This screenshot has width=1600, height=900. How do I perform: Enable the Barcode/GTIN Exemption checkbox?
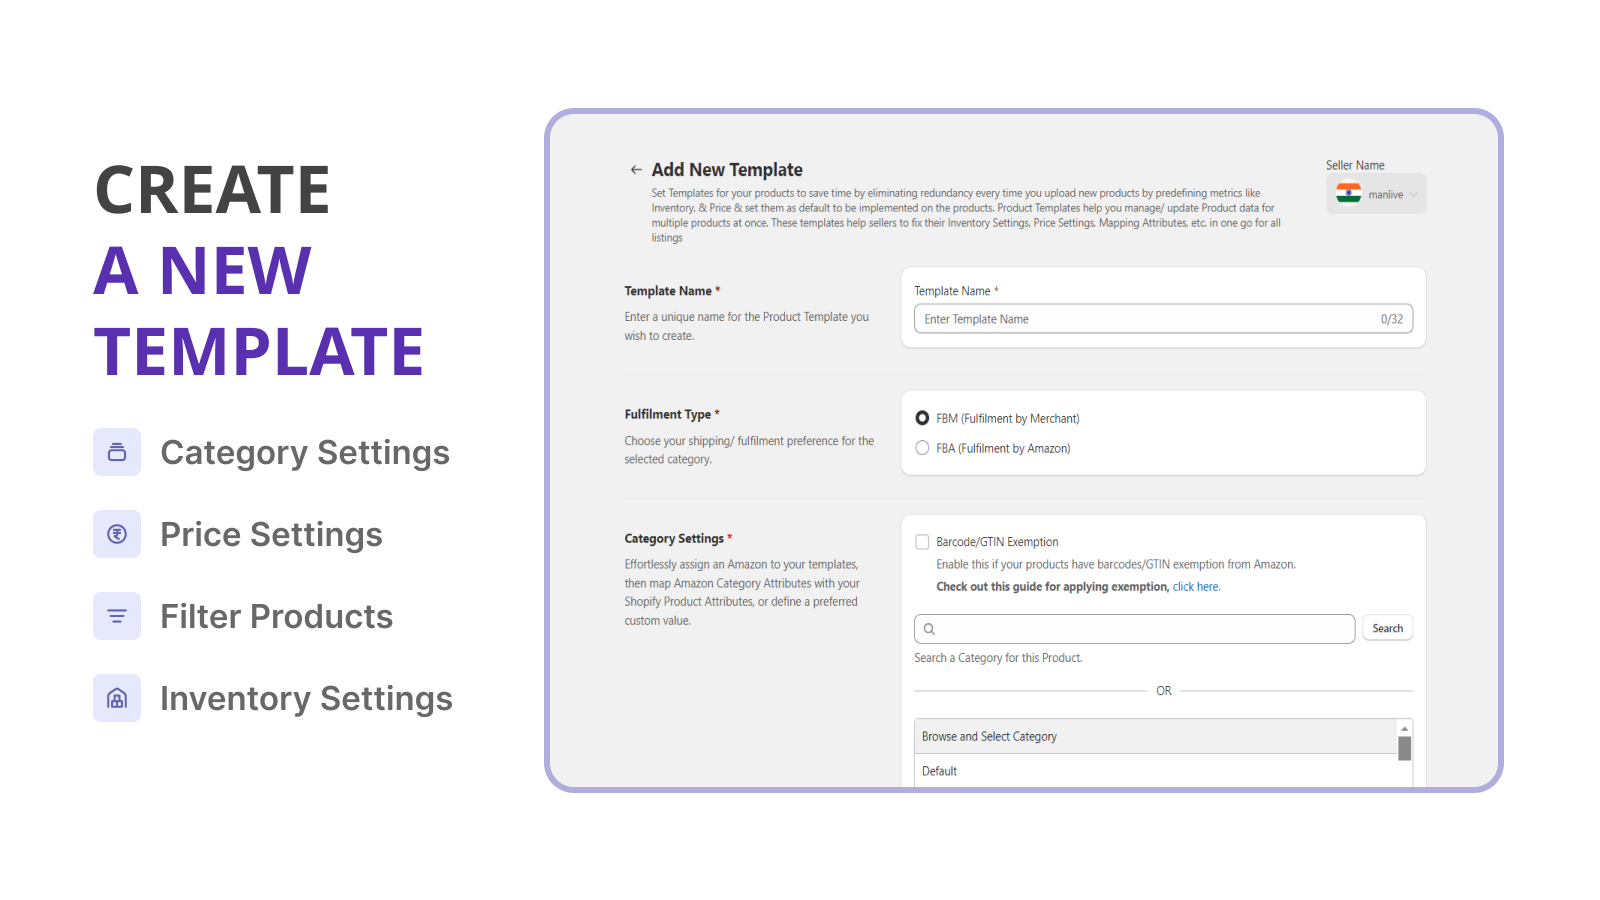point(922,542)
